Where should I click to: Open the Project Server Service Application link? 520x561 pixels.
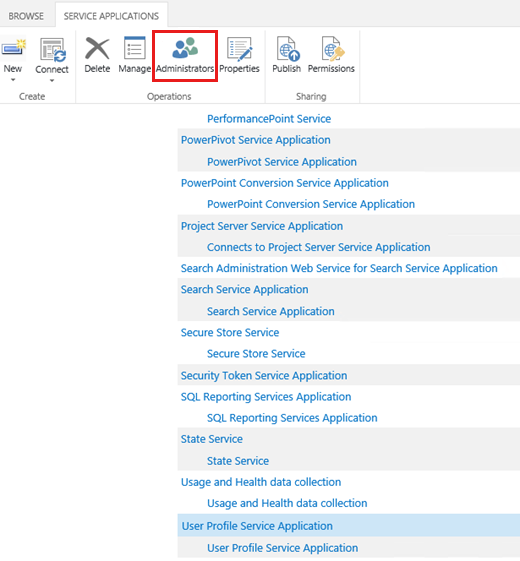262,226
